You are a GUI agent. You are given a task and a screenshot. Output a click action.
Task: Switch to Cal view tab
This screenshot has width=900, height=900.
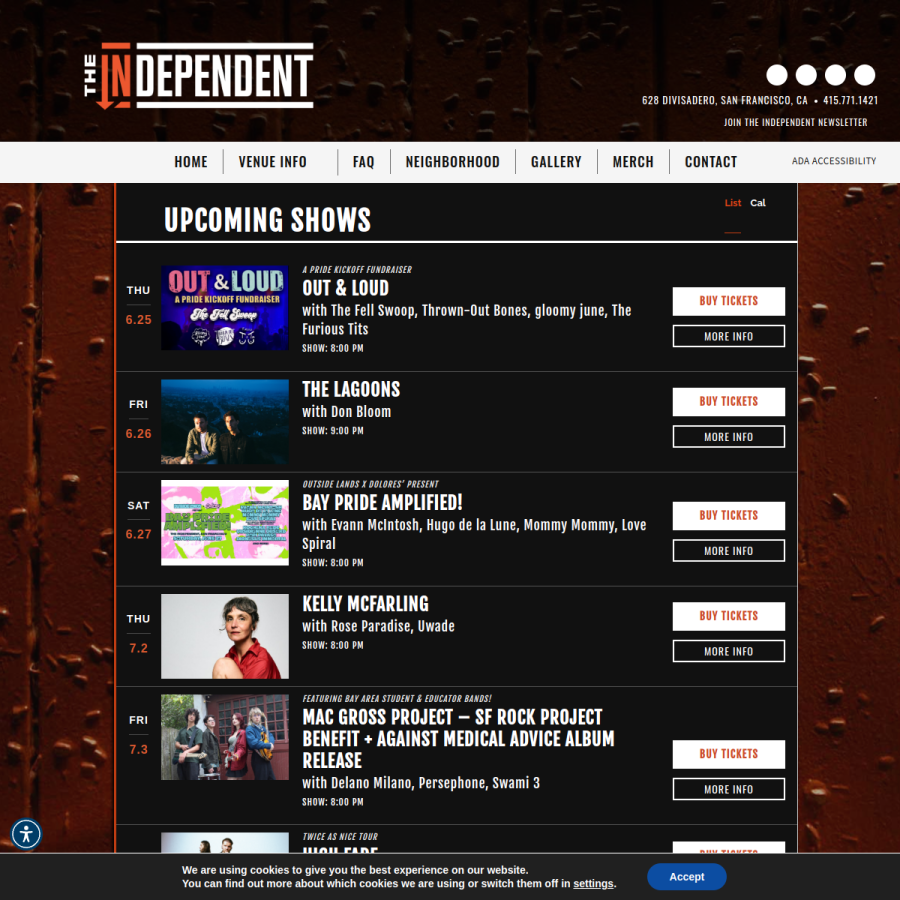coord(758,203)
